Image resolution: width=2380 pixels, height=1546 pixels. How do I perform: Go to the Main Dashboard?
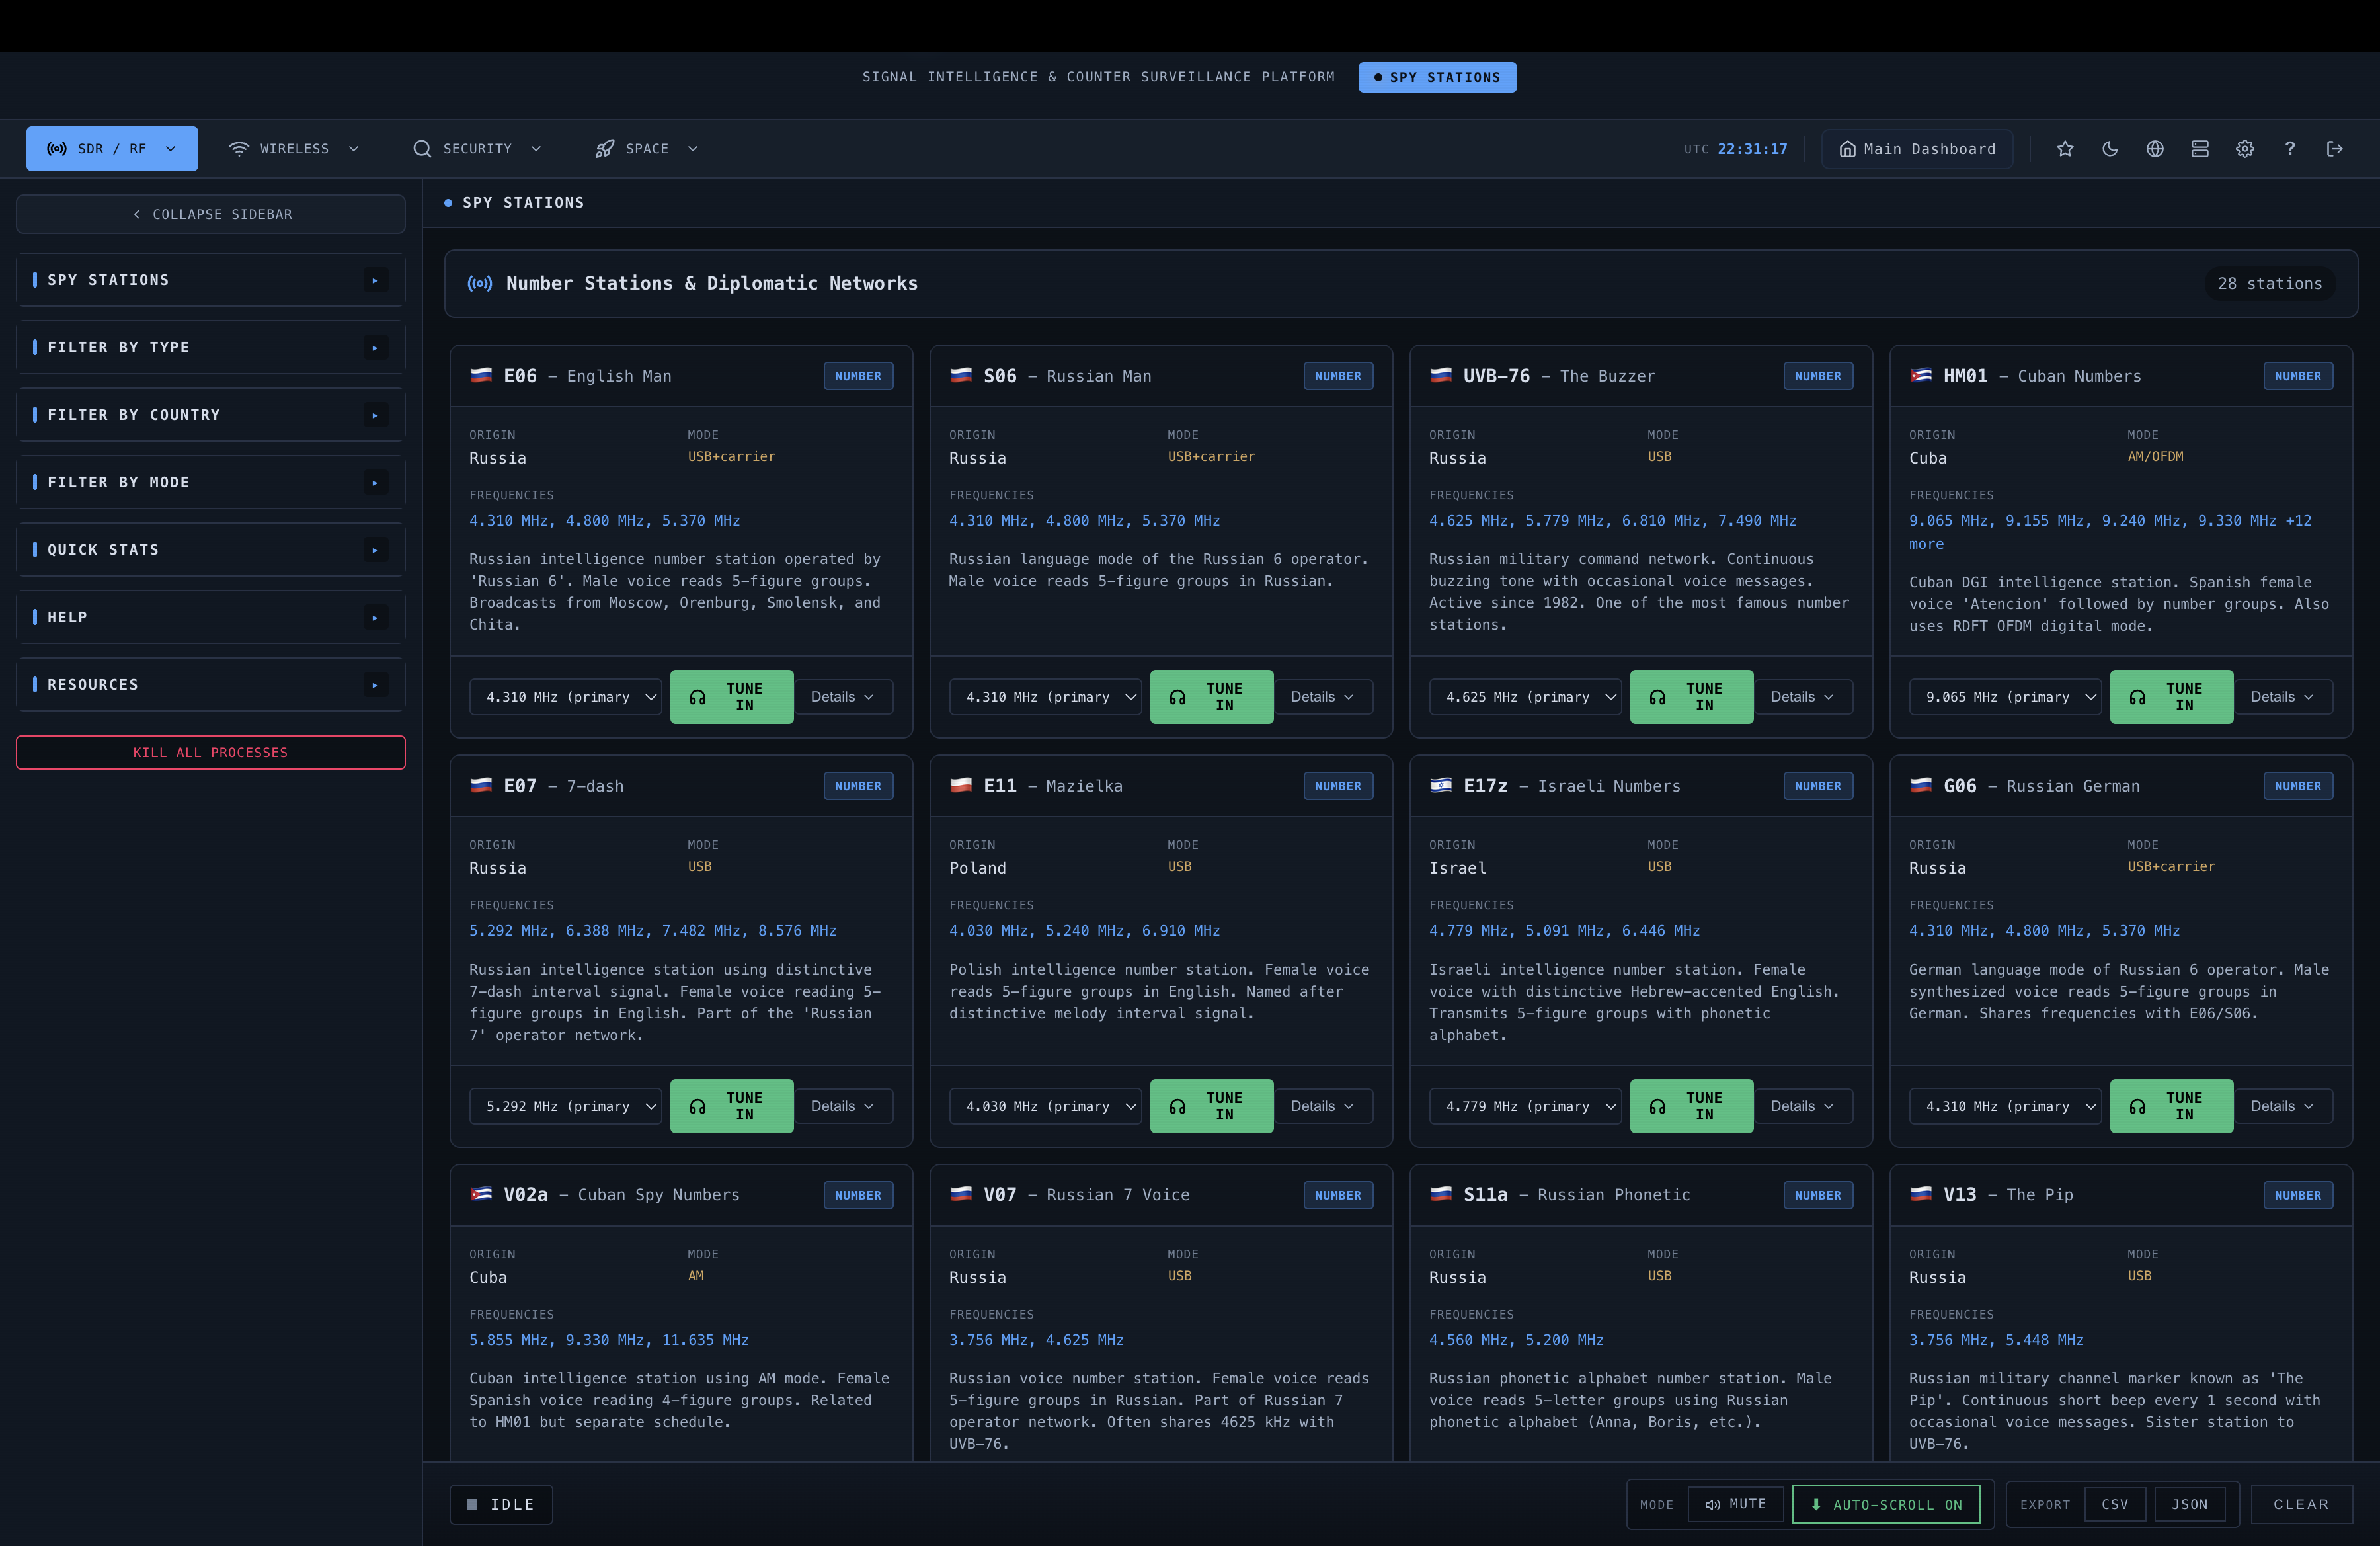pyautogui.click(x=1916, y=148)
